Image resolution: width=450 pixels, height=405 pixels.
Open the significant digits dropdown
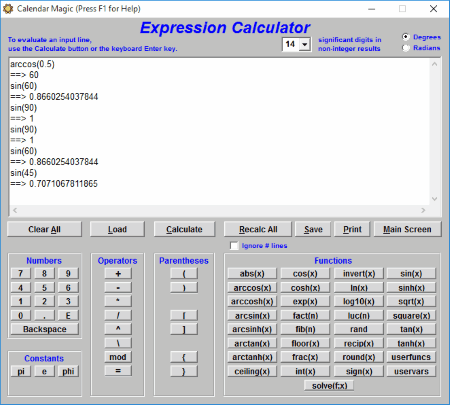(x=305, y=44)
